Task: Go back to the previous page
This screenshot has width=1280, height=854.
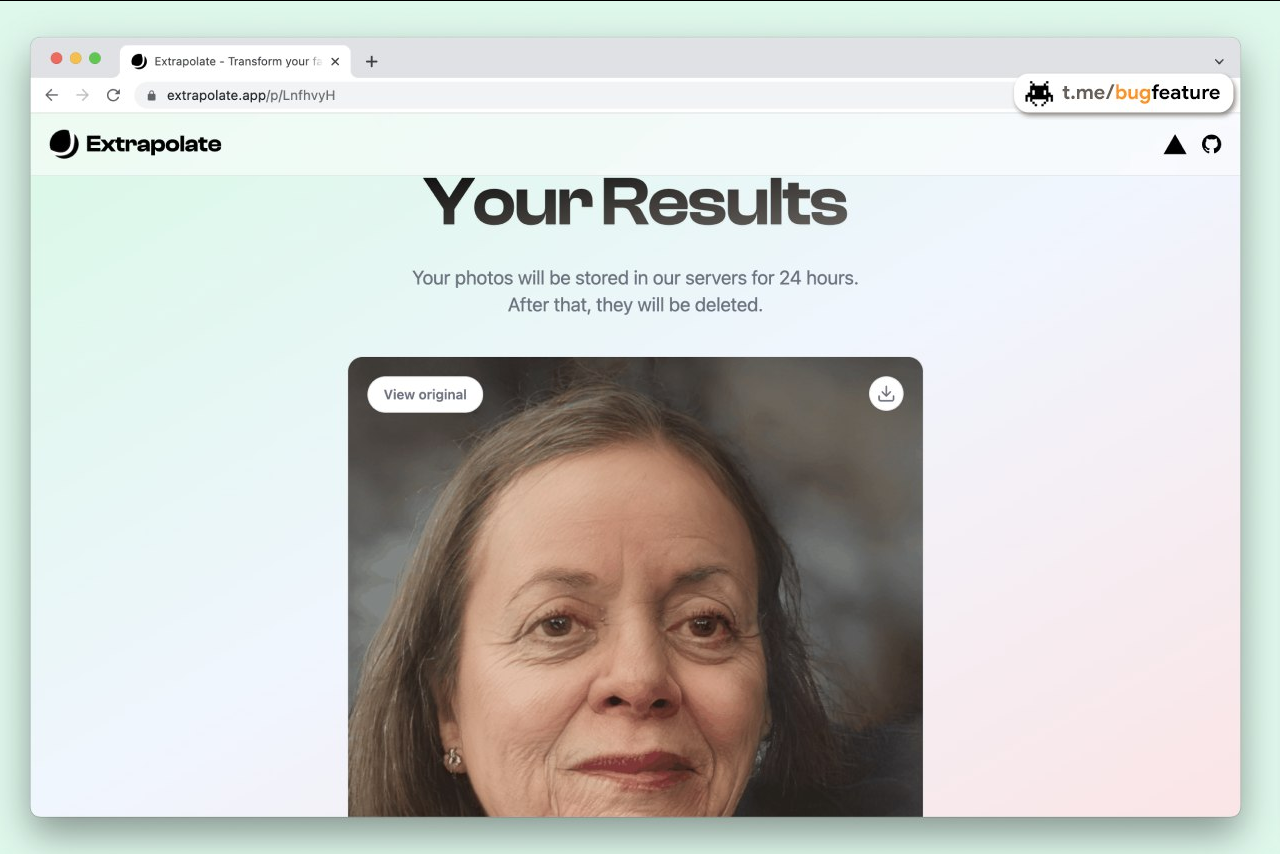Action: point(52,95)
